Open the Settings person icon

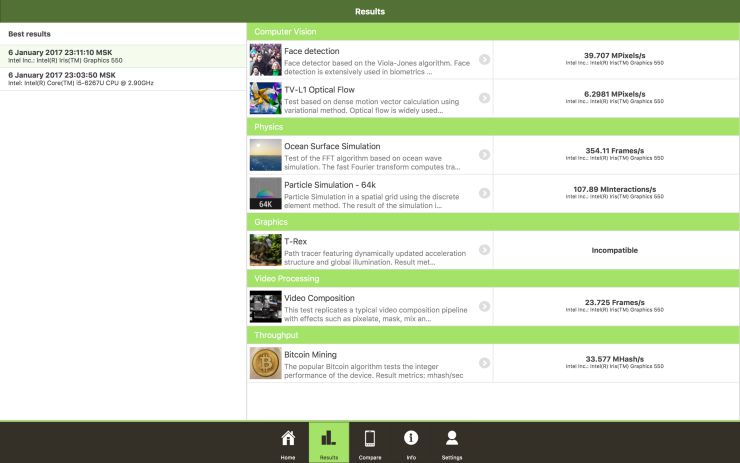coord(452,438)
